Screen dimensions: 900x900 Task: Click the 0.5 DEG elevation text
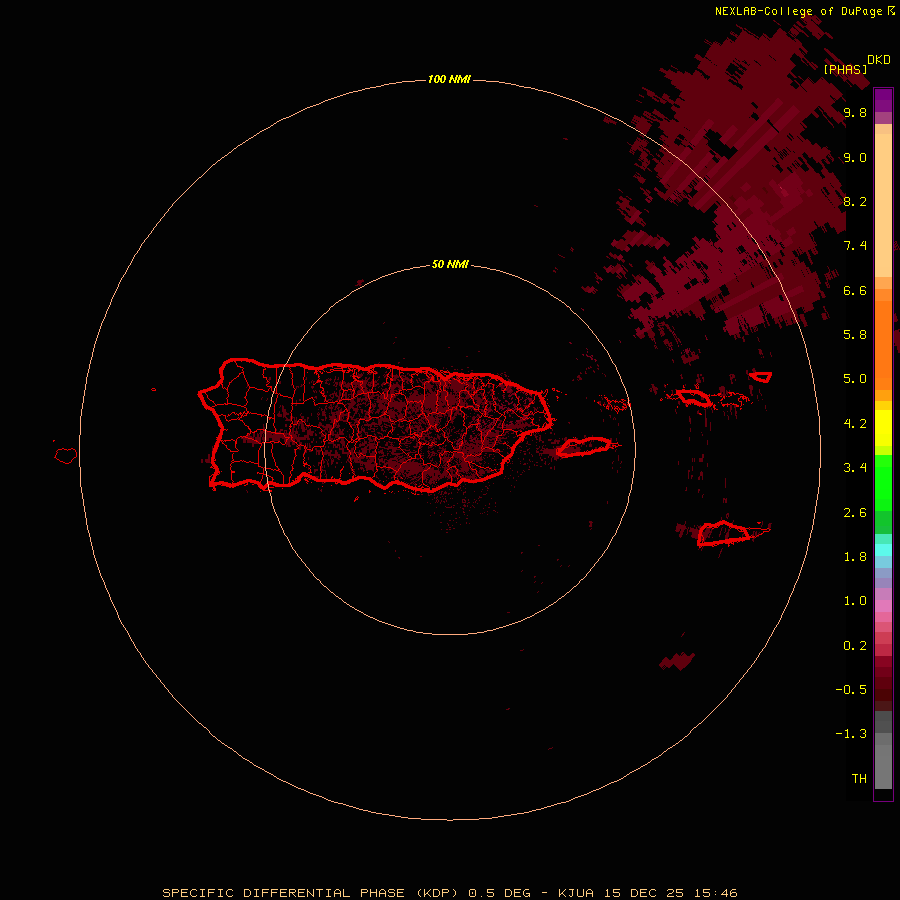tap(499, 893)
